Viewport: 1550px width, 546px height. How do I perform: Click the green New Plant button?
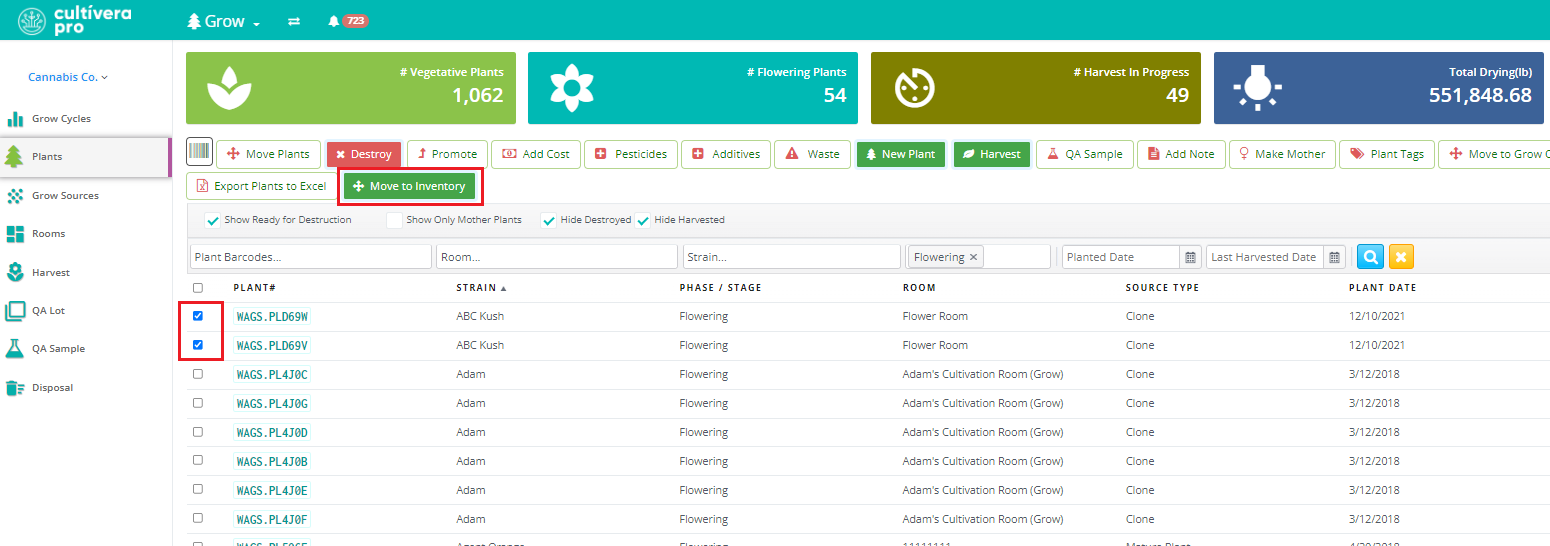tap(900, 154)
